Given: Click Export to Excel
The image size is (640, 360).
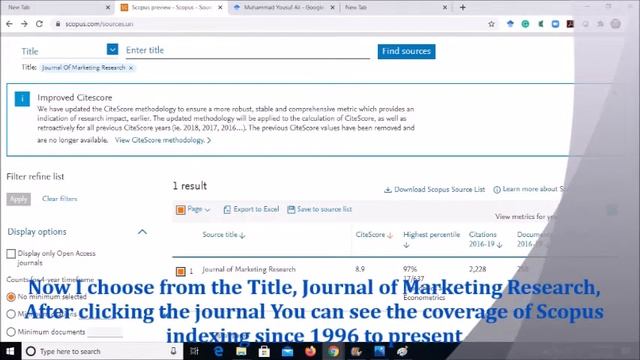Looking at the screenshot, I should (x=251, y=209).
